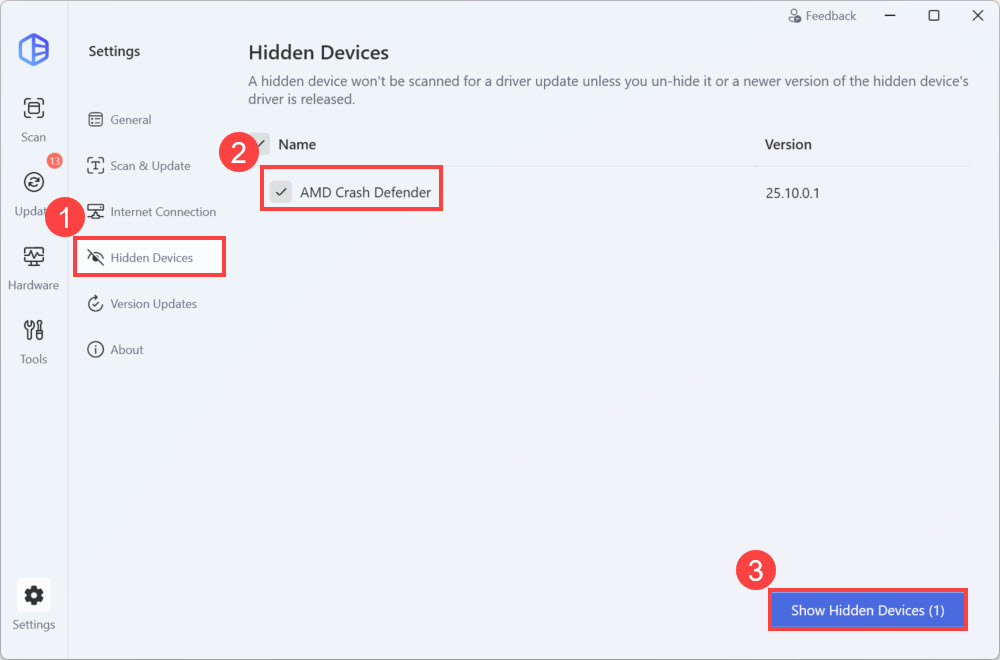Open the Tools wrench icon

point(34,331)
